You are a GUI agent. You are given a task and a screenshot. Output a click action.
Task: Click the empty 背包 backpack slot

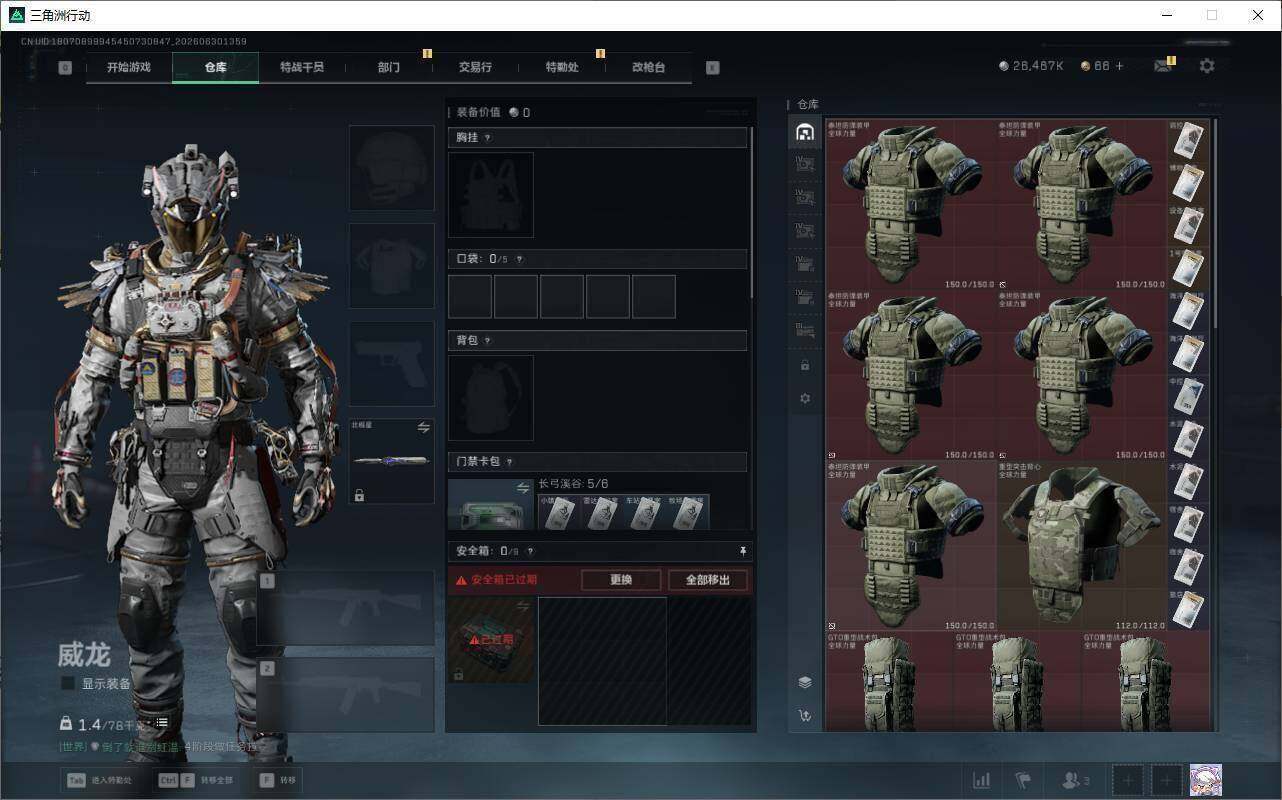point(491,398)
